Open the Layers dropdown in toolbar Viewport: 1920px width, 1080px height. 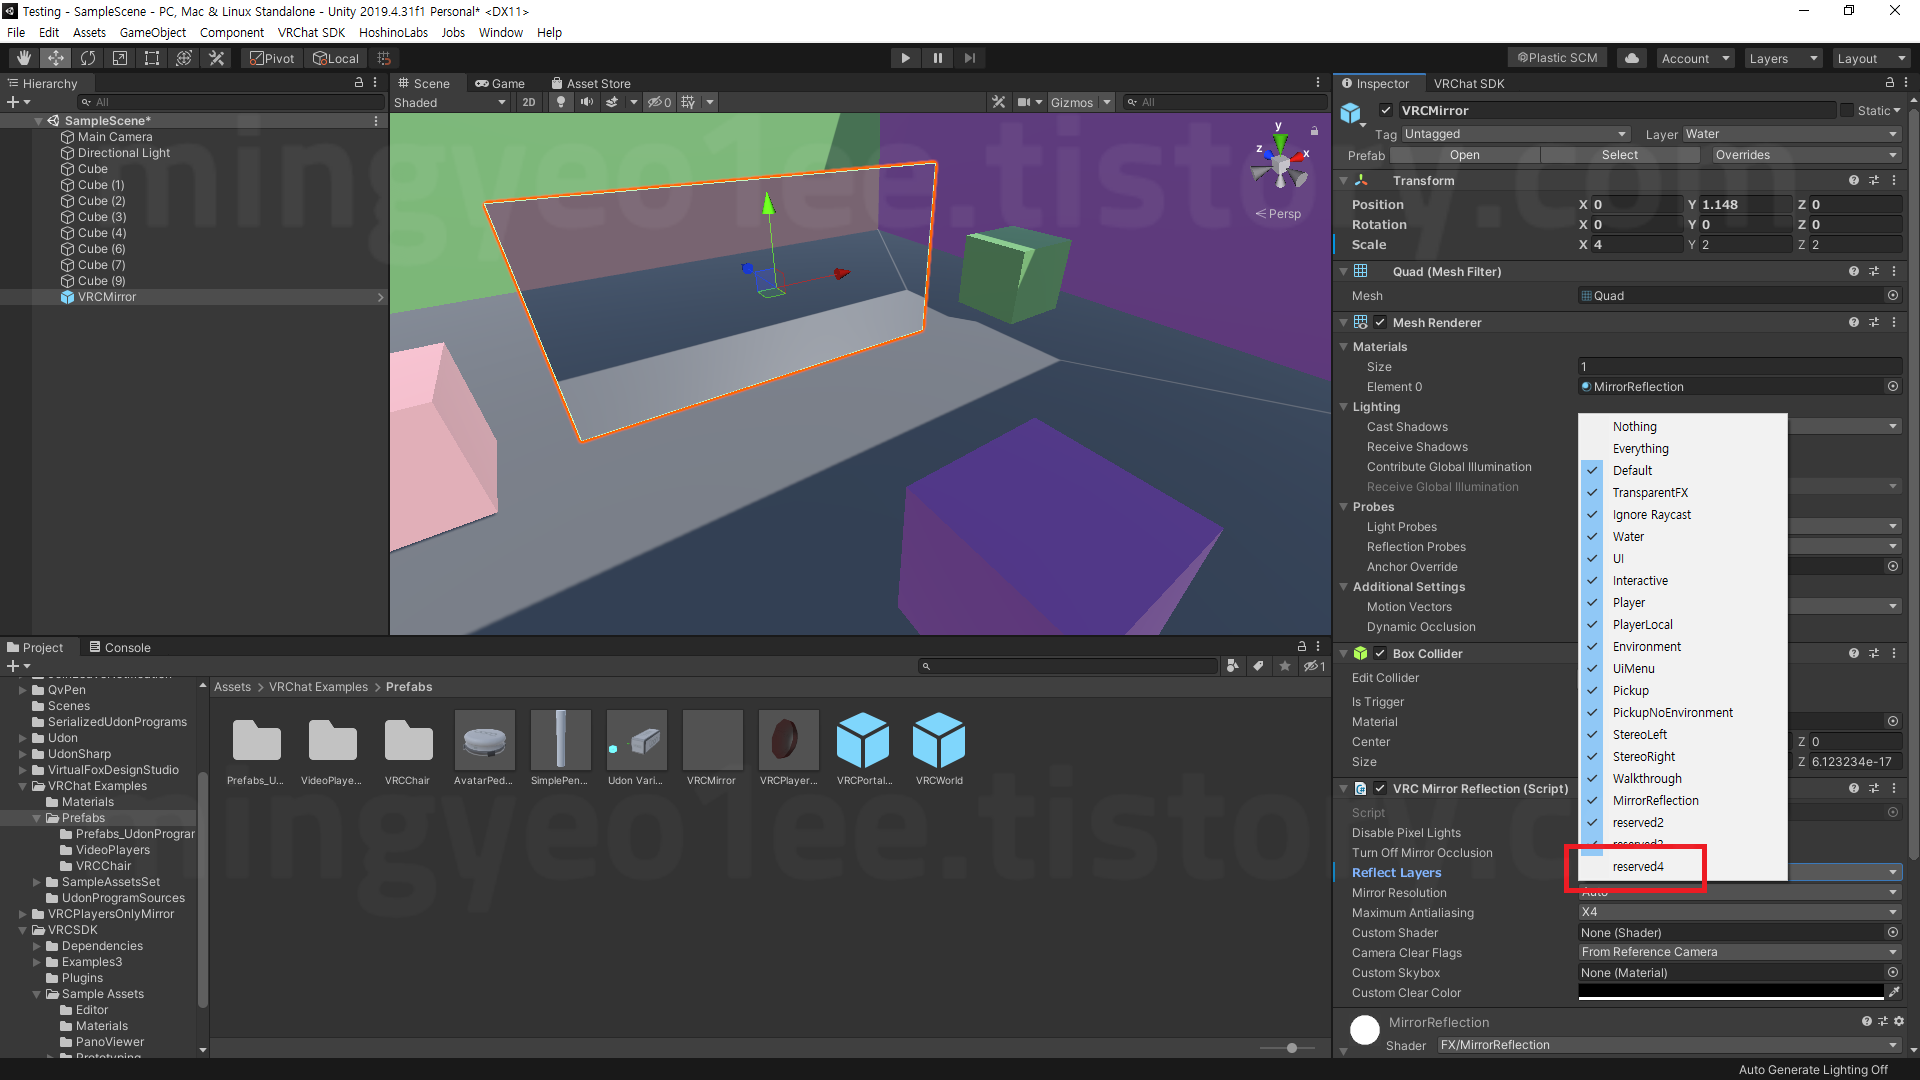(x=1783, y=58)
